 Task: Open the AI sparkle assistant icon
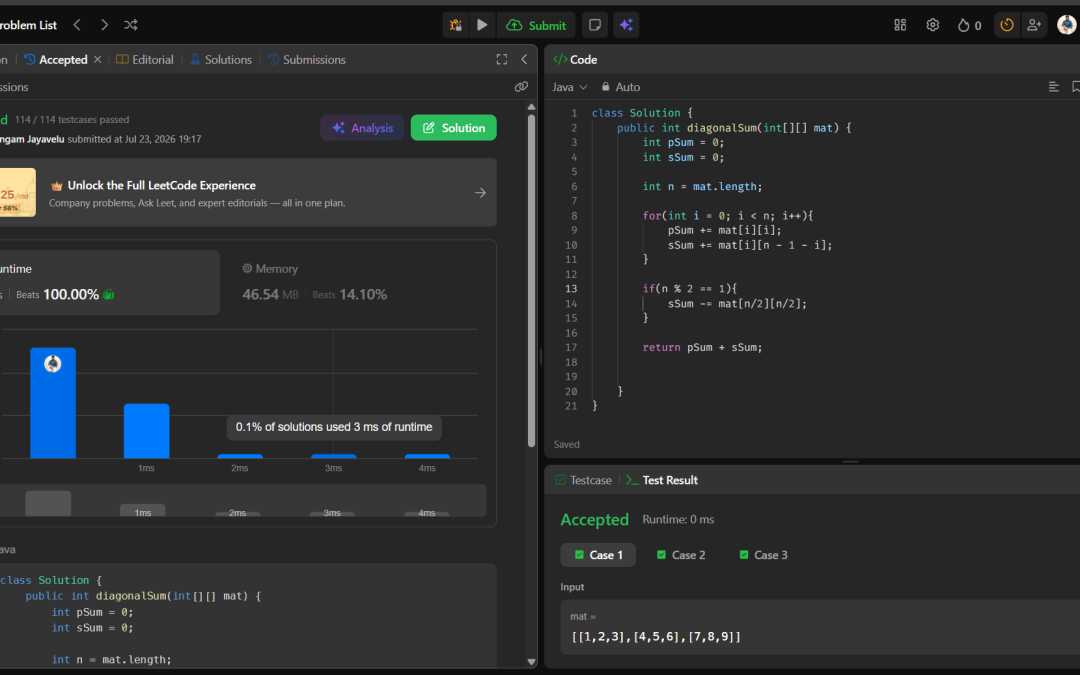point(626,25)
